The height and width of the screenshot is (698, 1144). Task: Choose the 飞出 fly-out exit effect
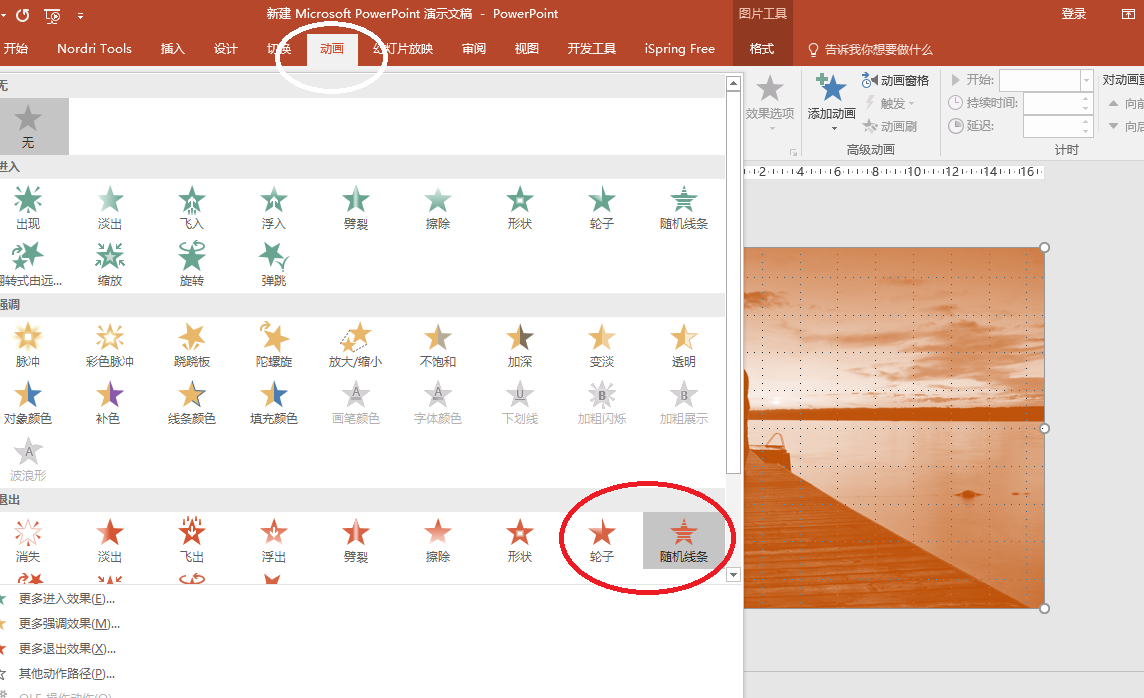(192, 540)
